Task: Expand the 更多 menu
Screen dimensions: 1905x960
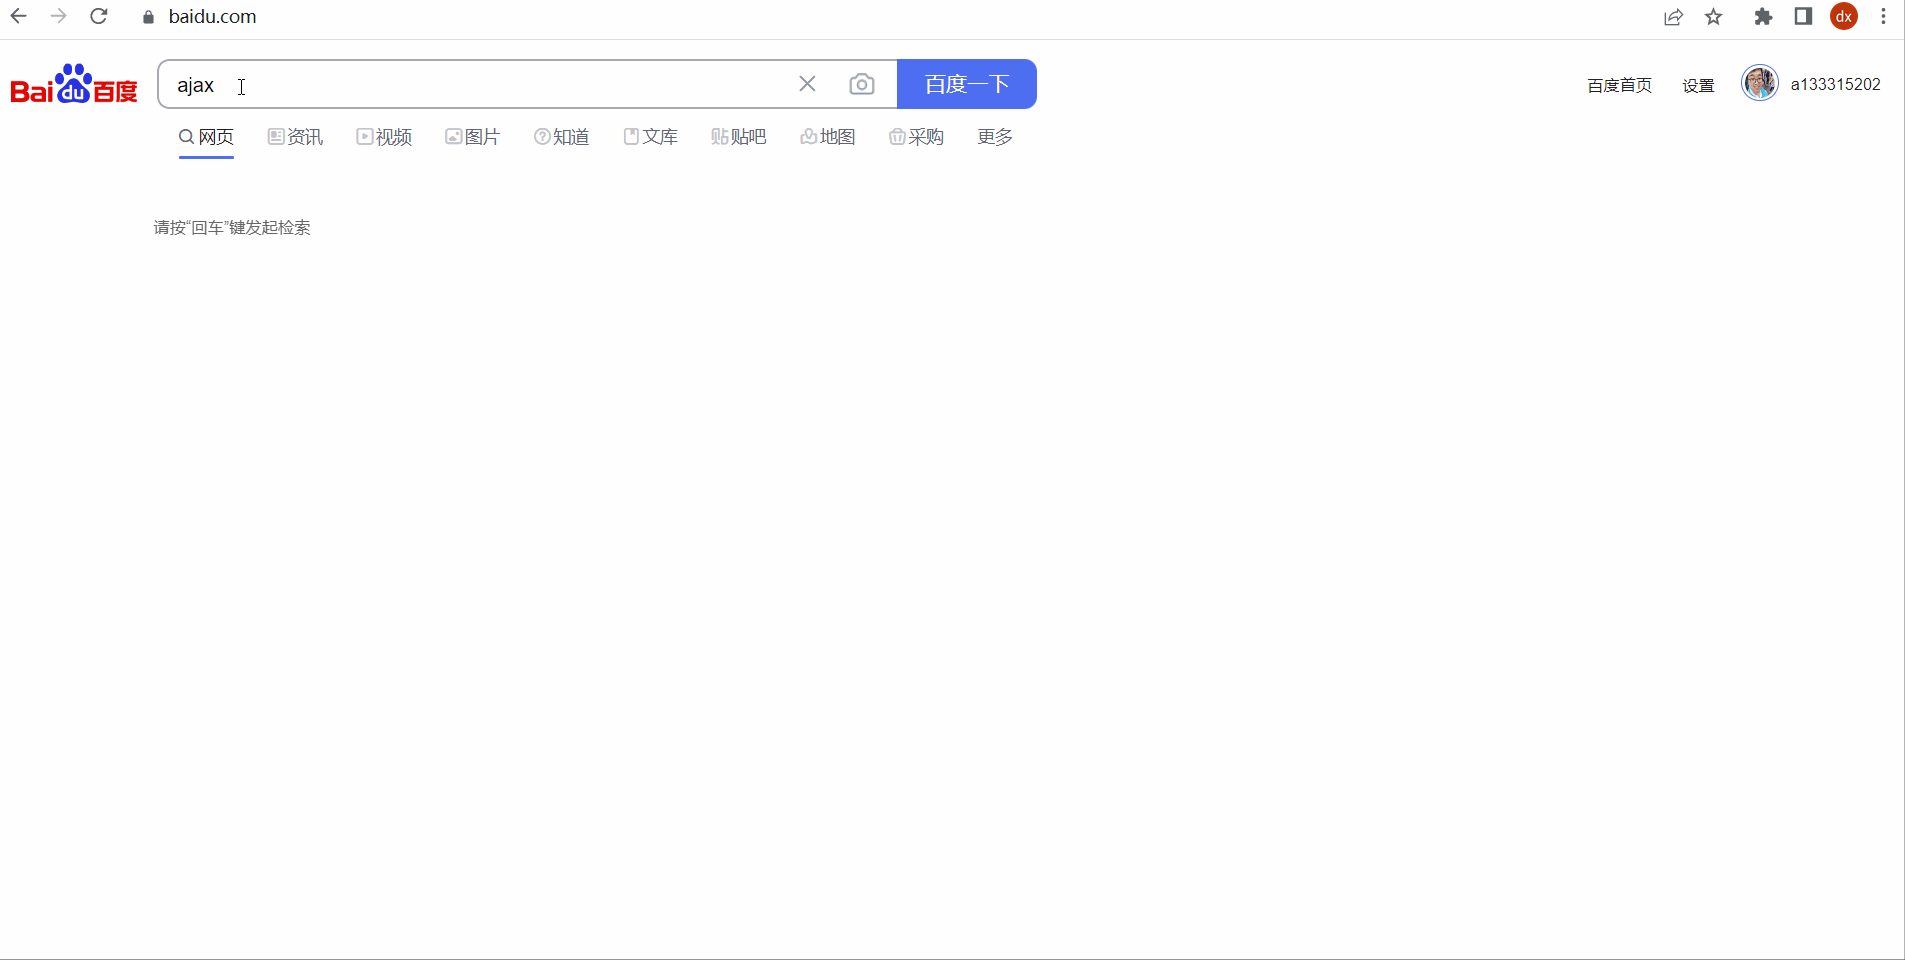Action: 995,137
